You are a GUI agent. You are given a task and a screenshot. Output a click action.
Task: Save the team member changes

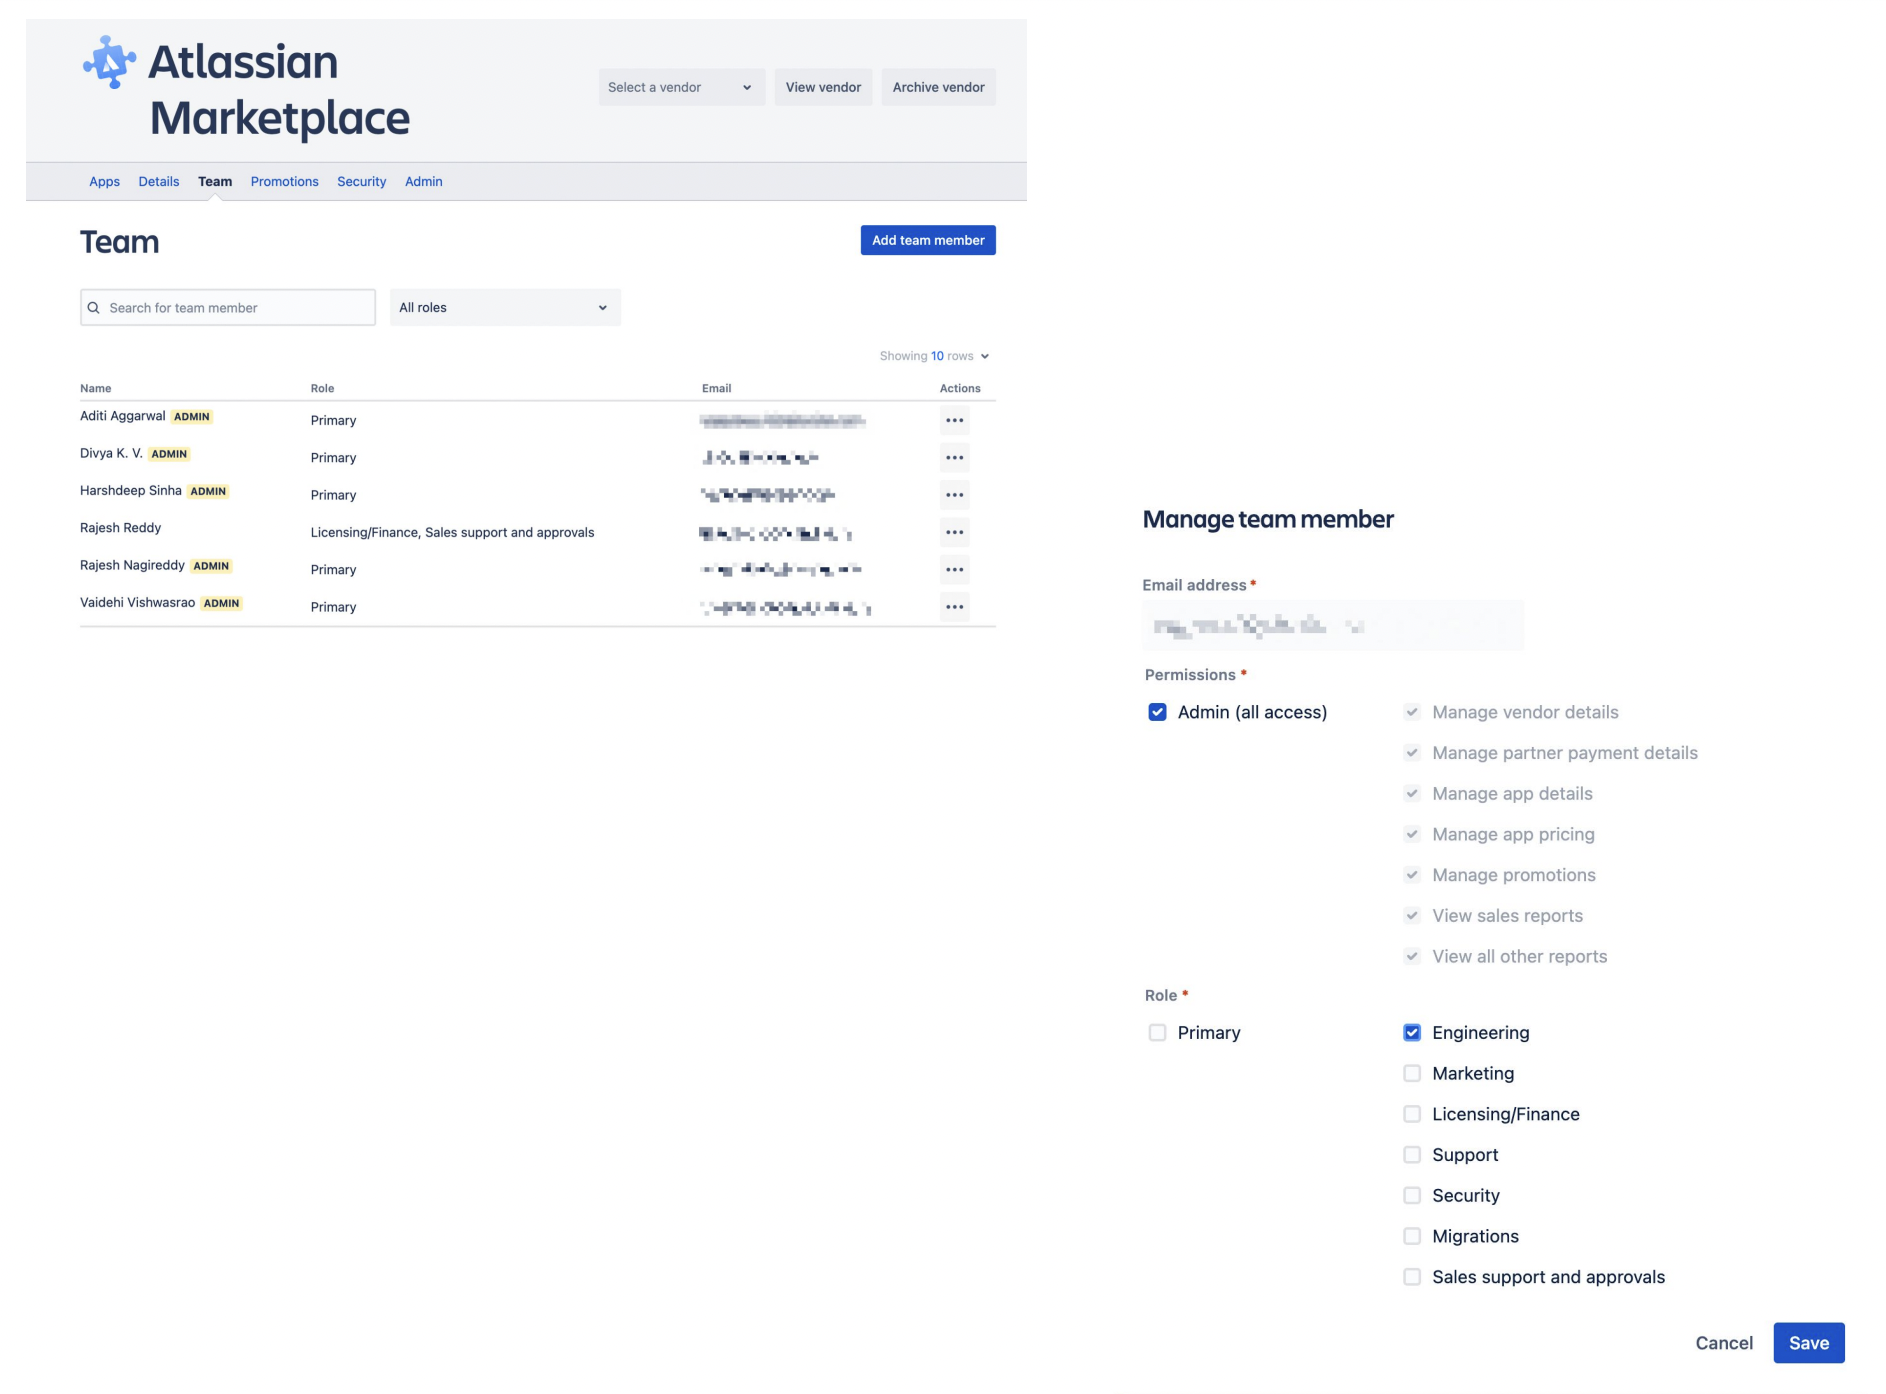pos(1808,1343)
